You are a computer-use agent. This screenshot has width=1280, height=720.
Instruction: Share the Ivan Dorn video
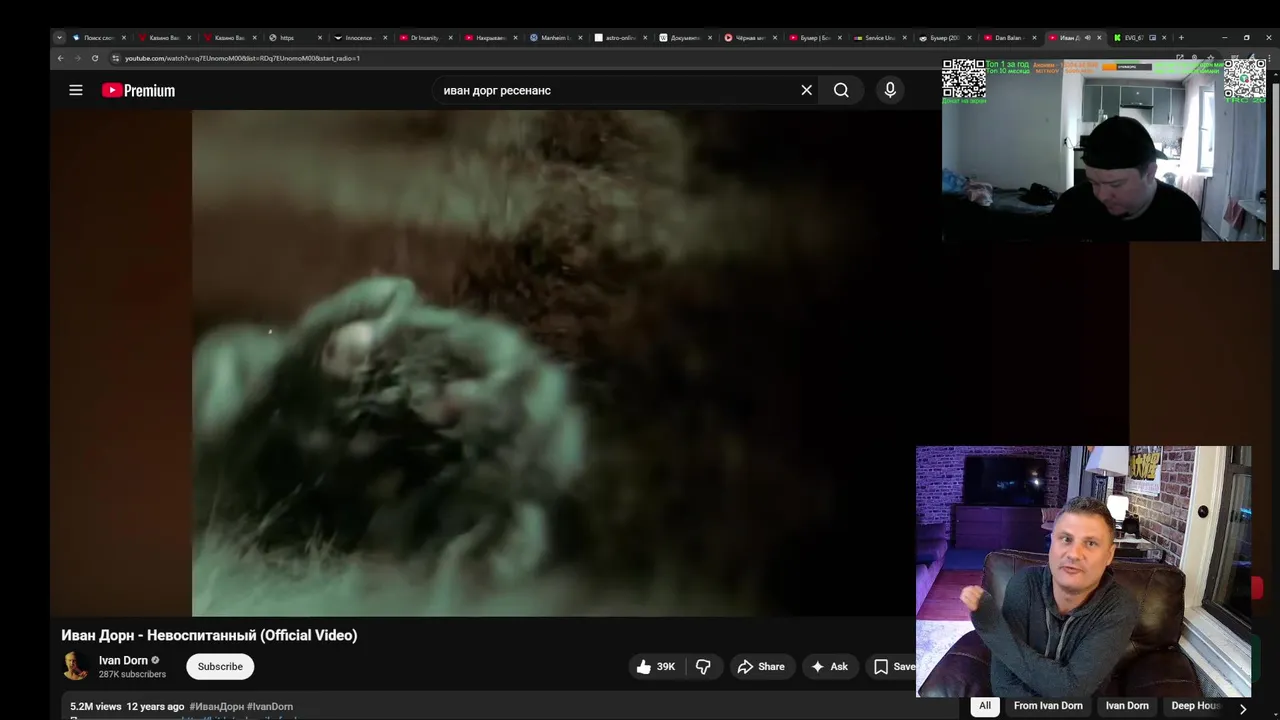[761, 667]
